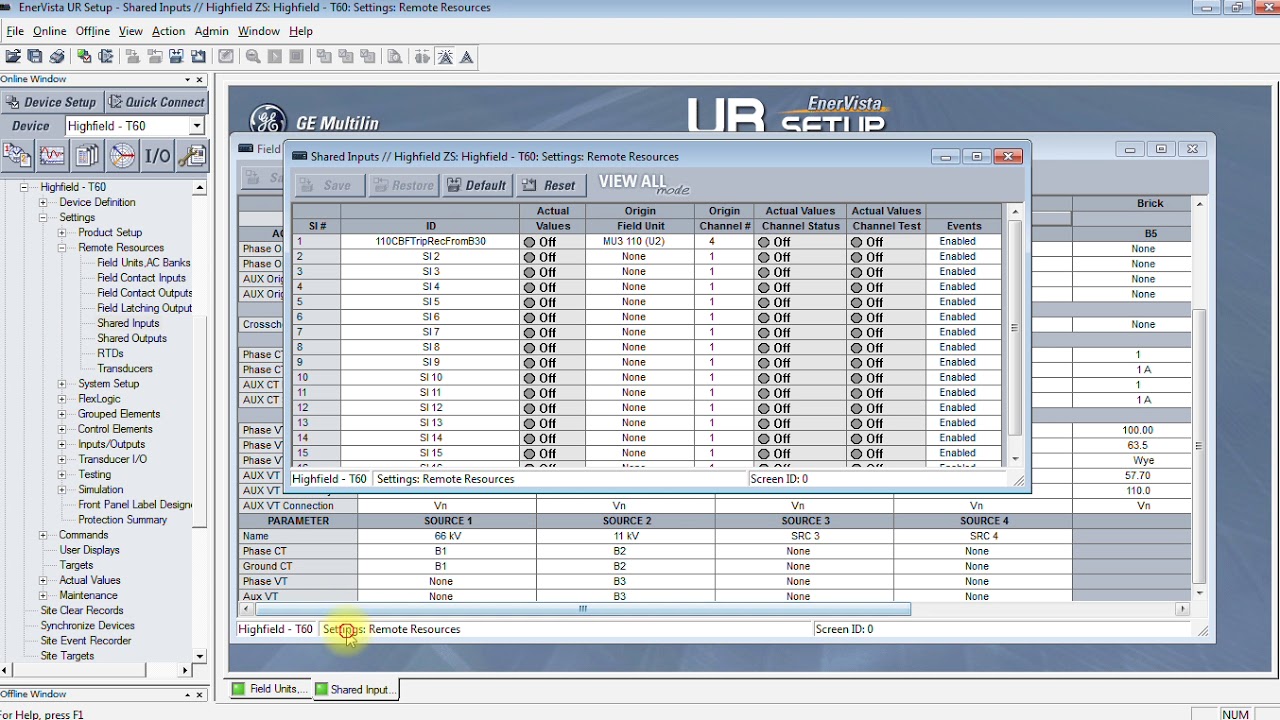Image resolution: width=1280 pixels, height=720 pixels.
Task: Expand the System Setup tree node
Action: point(62,383)
